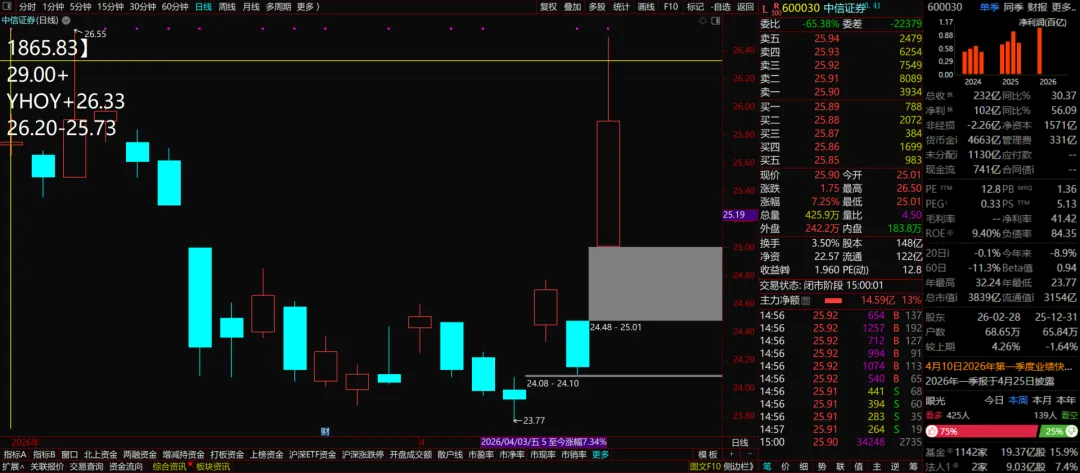The width and height of the screenshot is (1080, 473).
Task: Show 北上资金 indicator
Action: click(x=101, y=454)
